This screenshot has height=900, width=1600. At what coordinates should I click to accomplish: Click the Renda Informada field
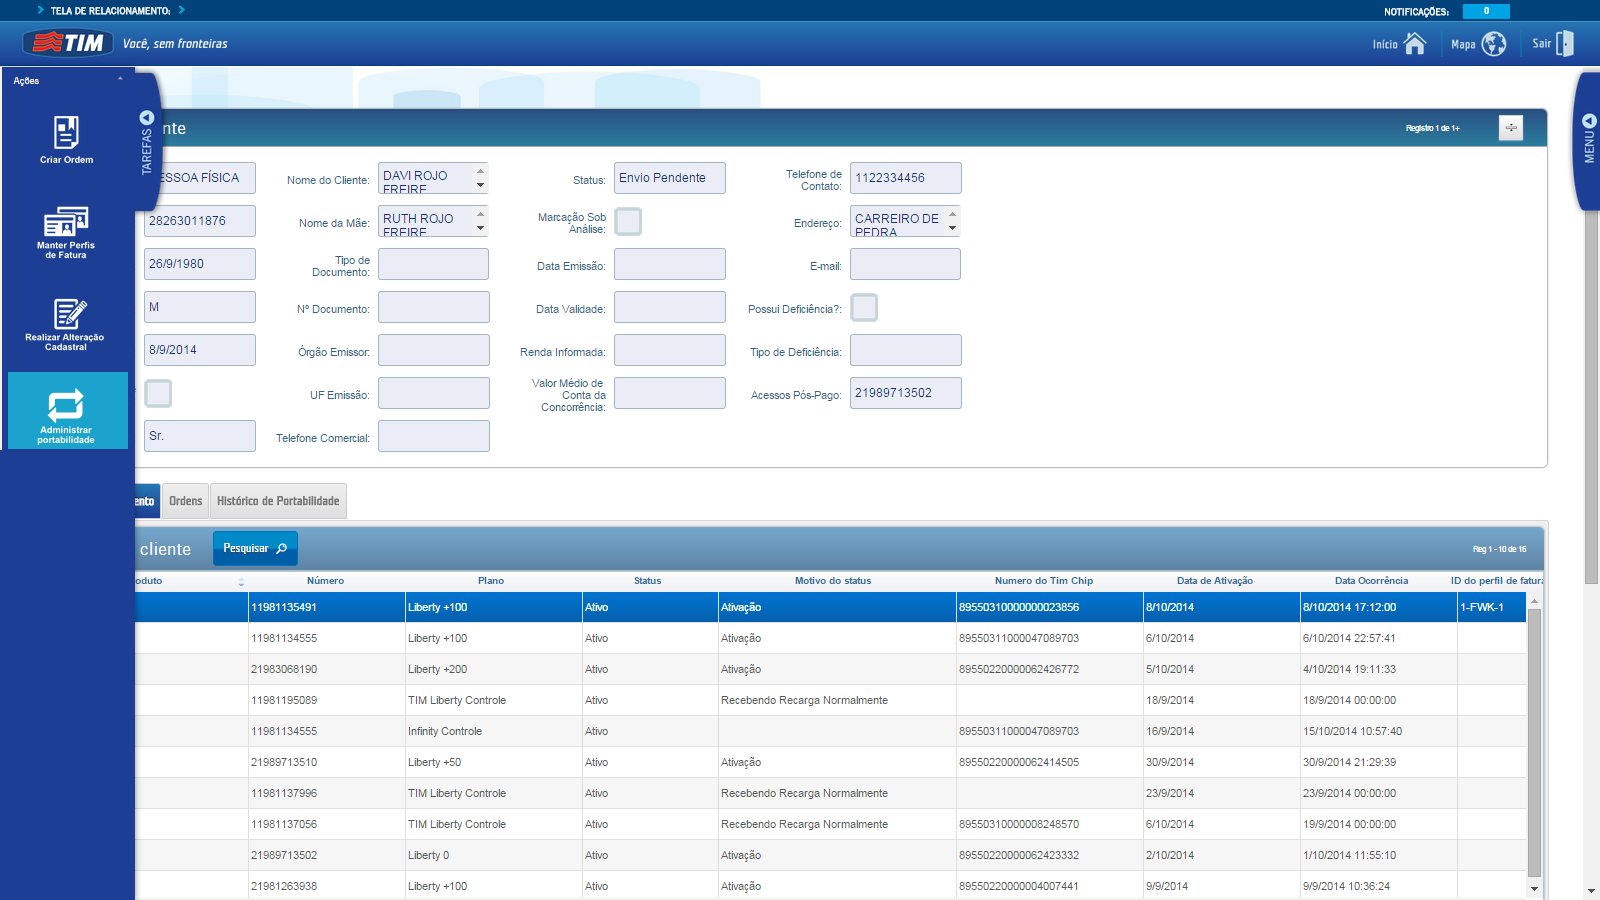tap(670, 350)
